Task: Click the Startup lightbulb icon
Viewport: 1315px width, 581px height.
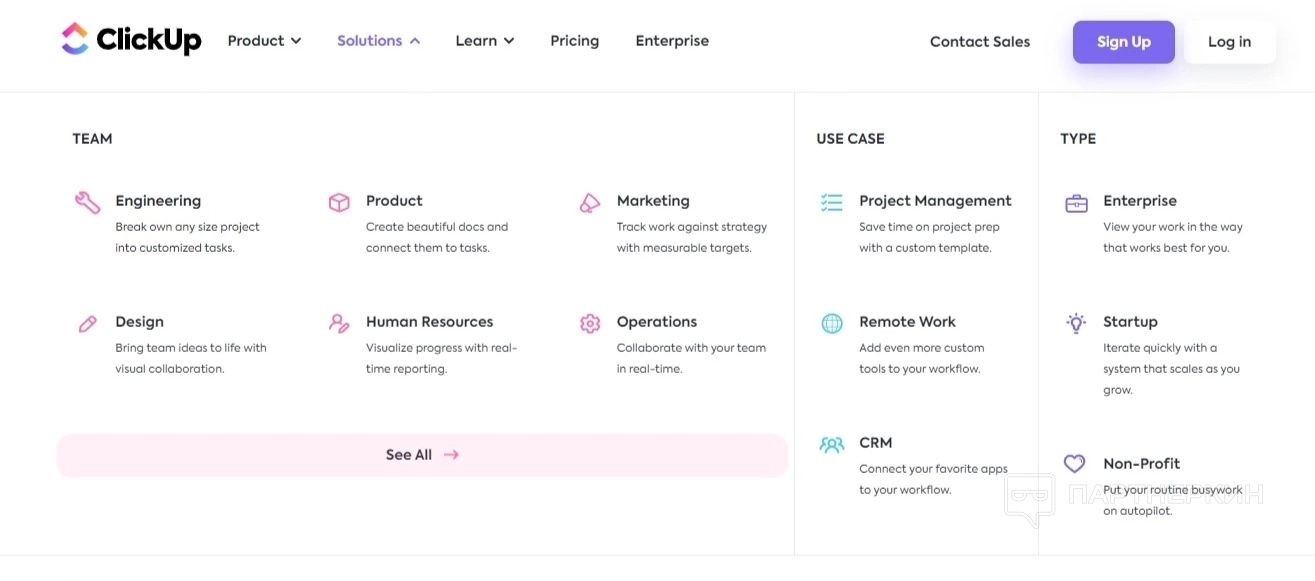Action: pyautogui.click(x=1076, y=324)
